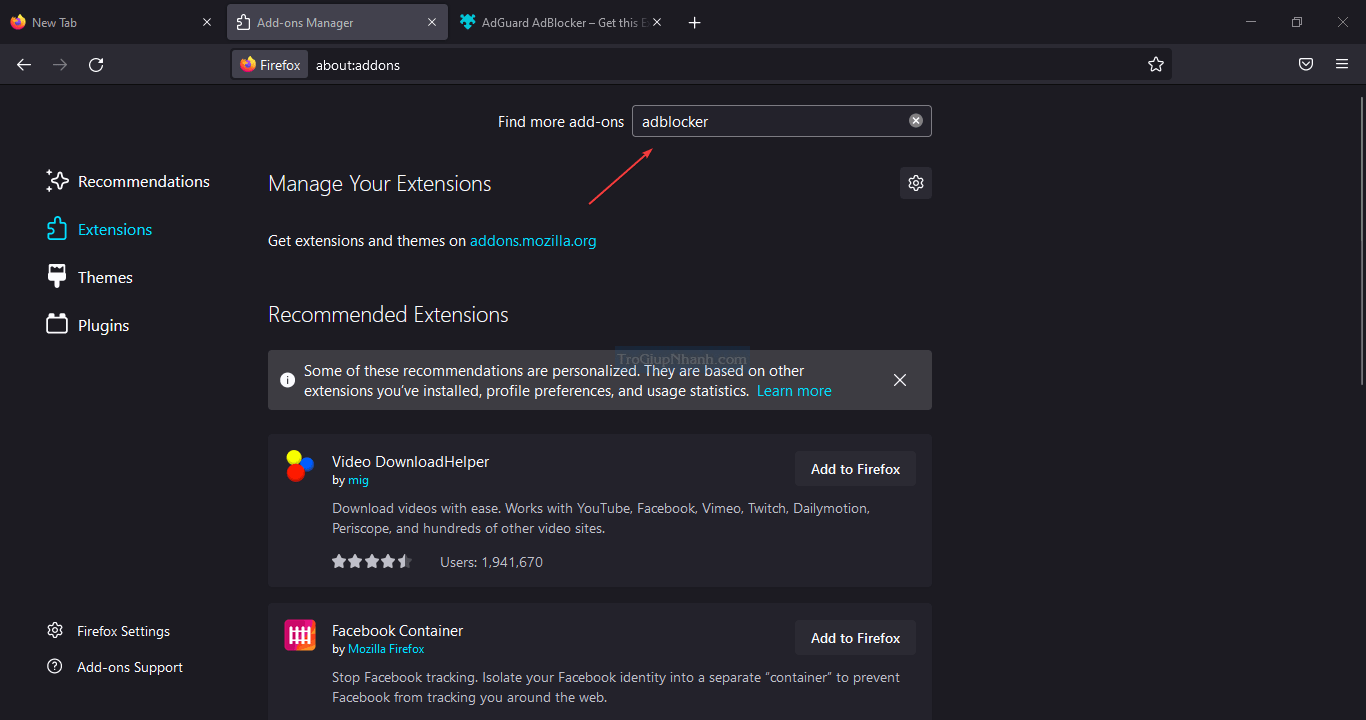Open Firefox Settings from sidebar
Image resolution: width=1366 pixels, height=720 pixels.
pos(108,631)
